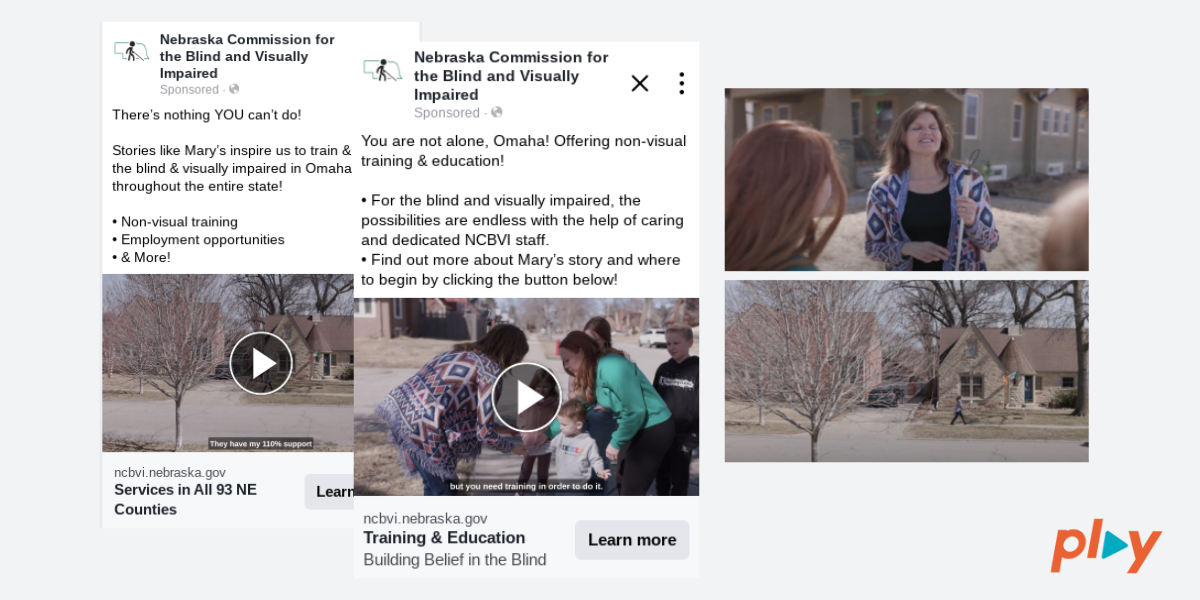
Task: Close the Omaha sponsored ad with X
Action: [640, 83]
